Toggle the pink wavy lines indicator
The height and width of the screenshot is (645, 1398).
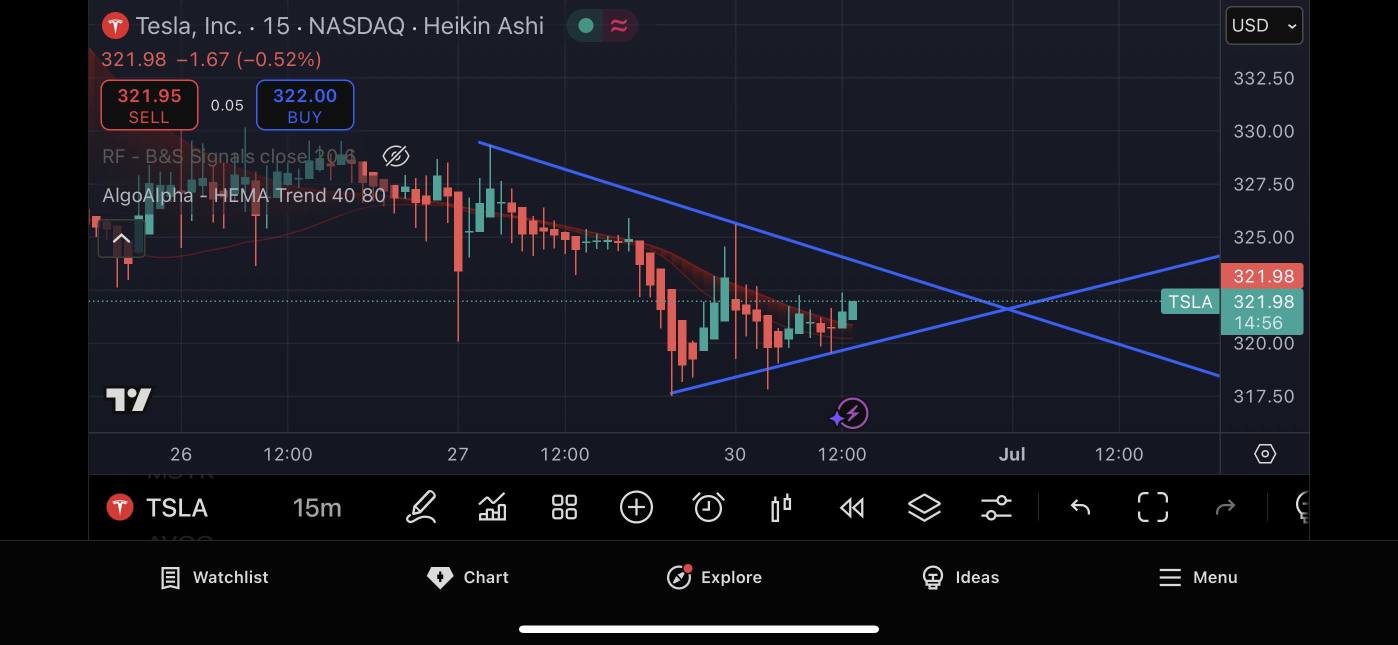click(x=619, y=26)
